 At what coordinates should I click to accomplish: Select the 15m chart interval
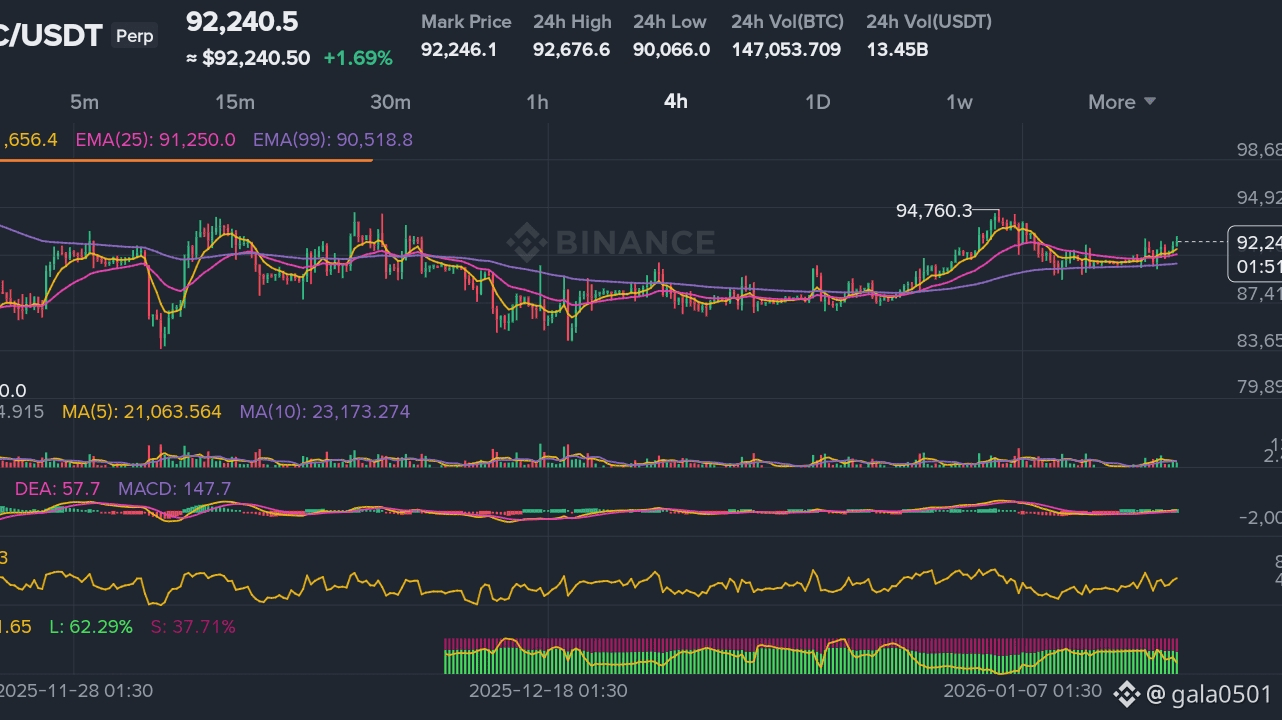[234, 102]
